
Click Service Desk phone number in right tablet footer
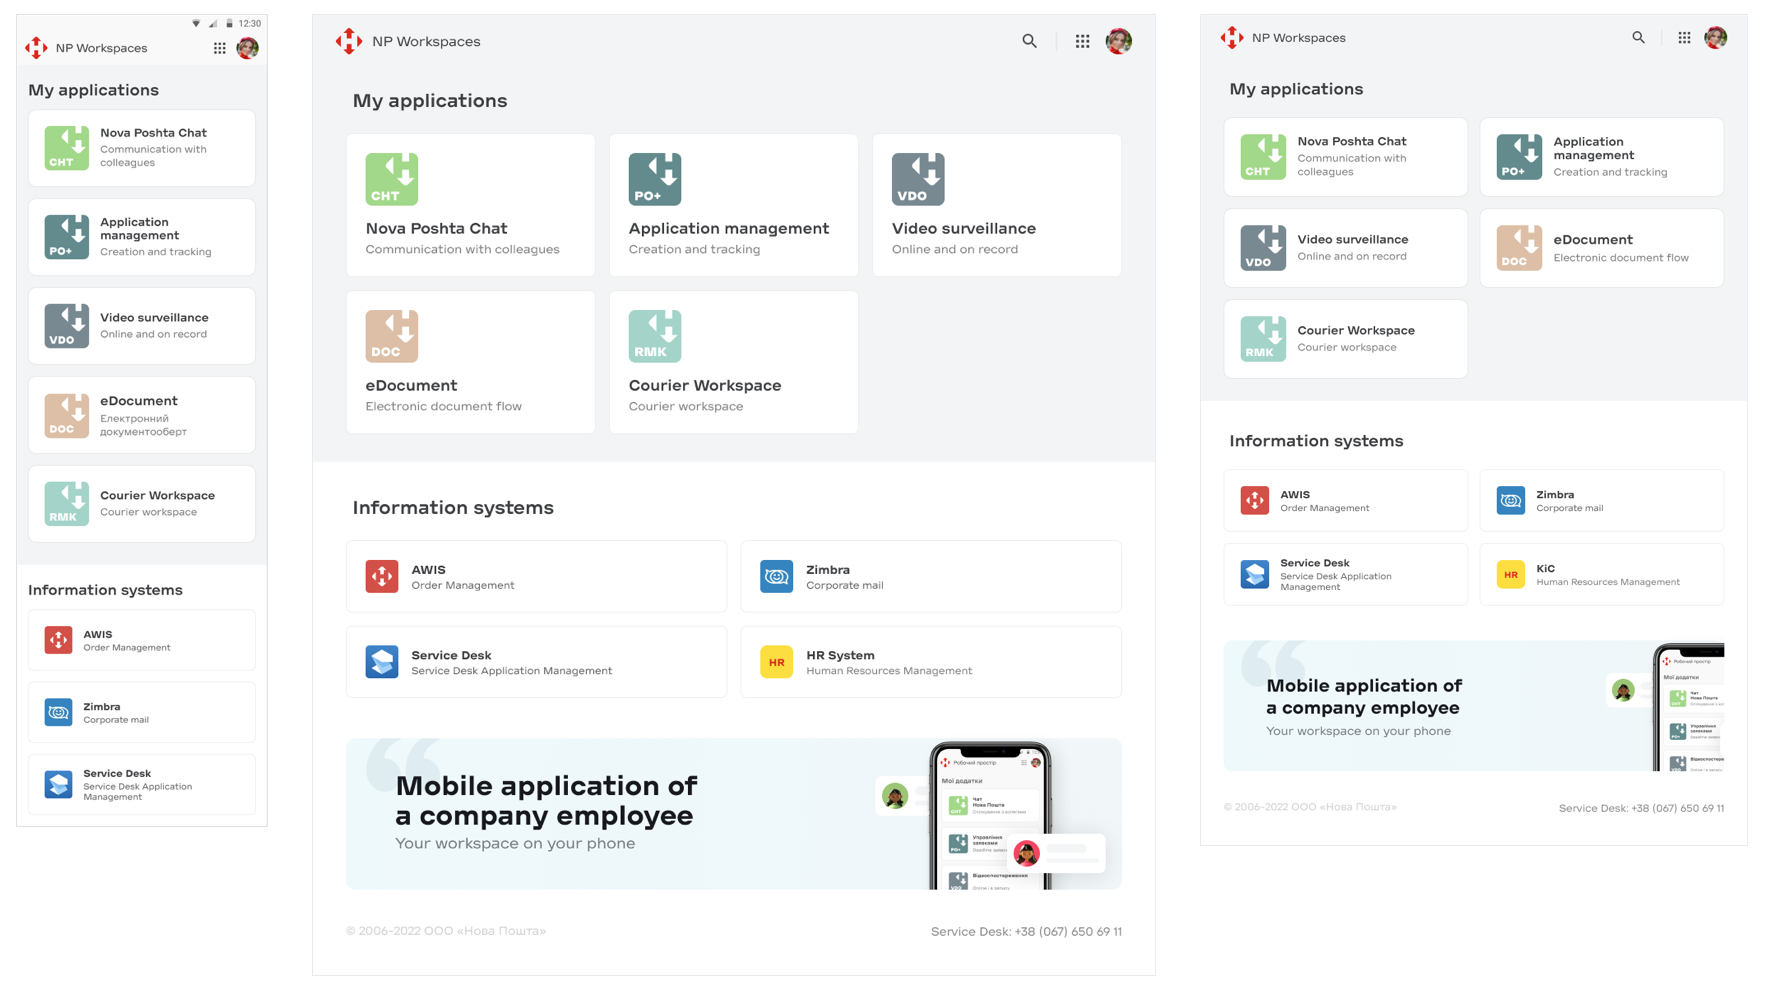click(1677, 808)
